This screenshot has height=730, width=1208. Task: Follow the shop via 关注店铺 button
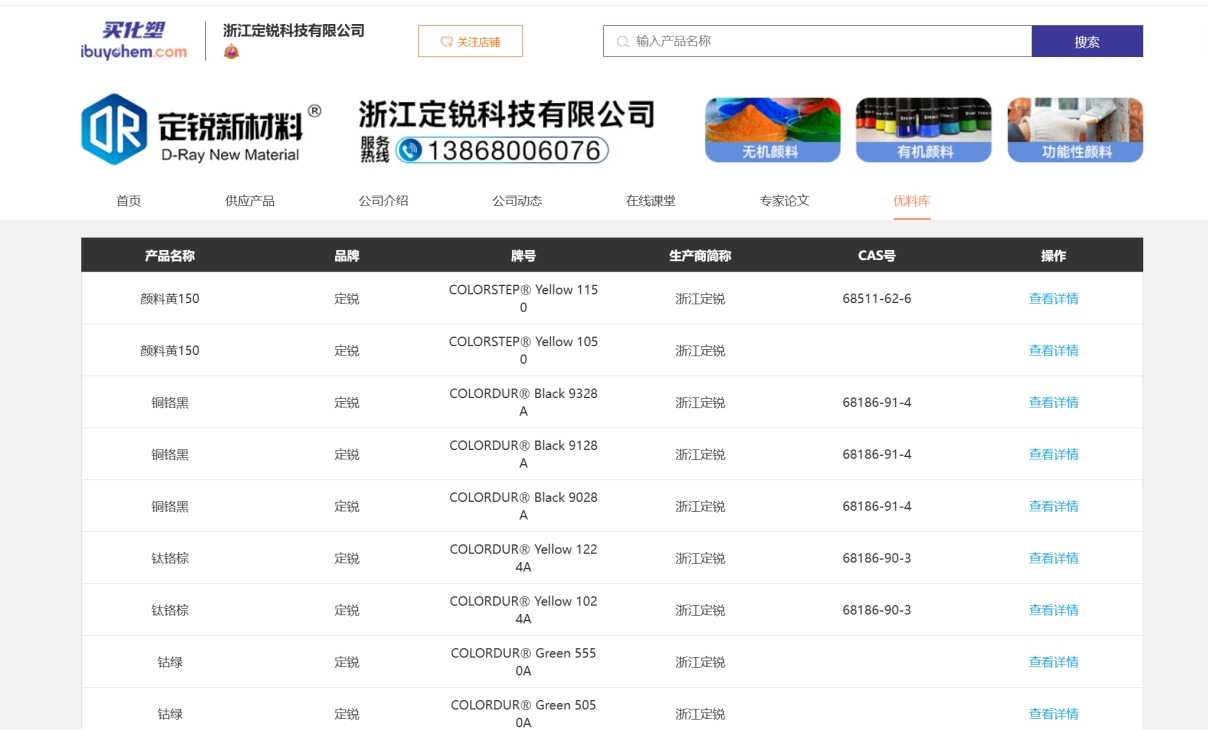pos(470,42)
